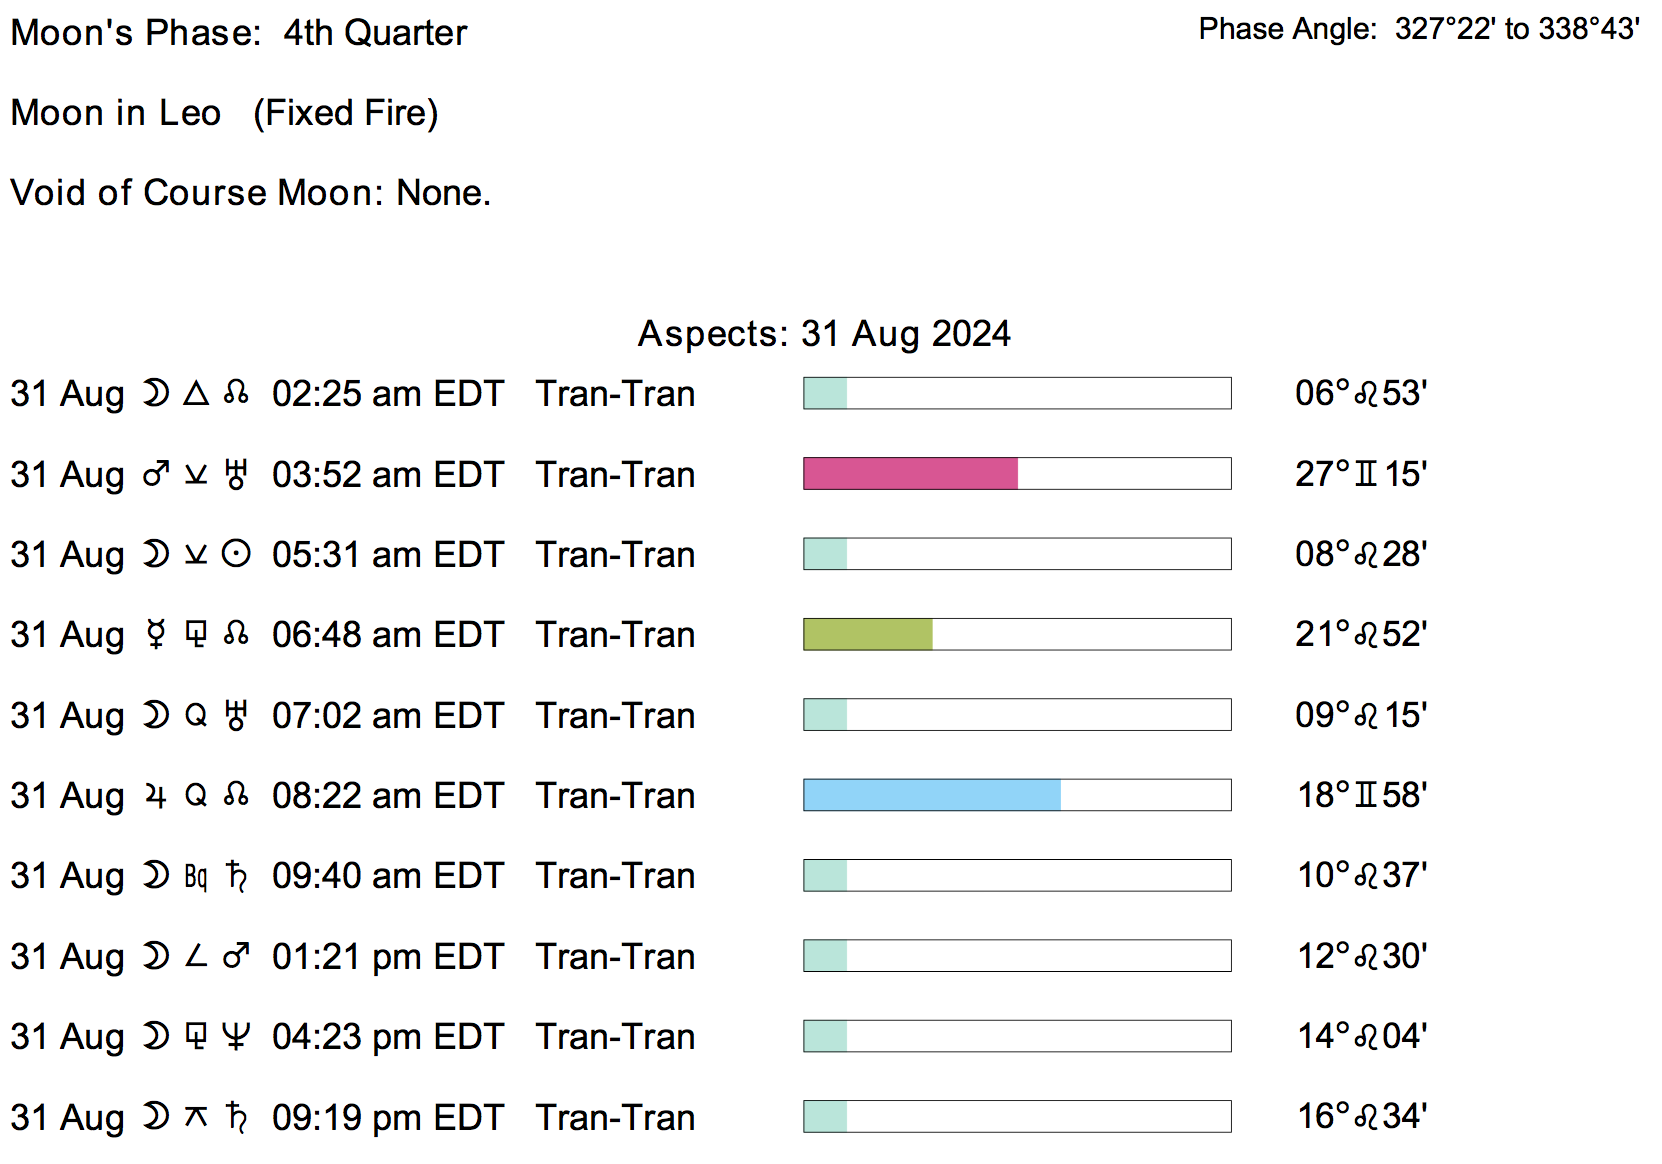Select the Mercury glyph in the 06:48 am row
Viewport: 1662px width, 1164px height.
point(156,634)
